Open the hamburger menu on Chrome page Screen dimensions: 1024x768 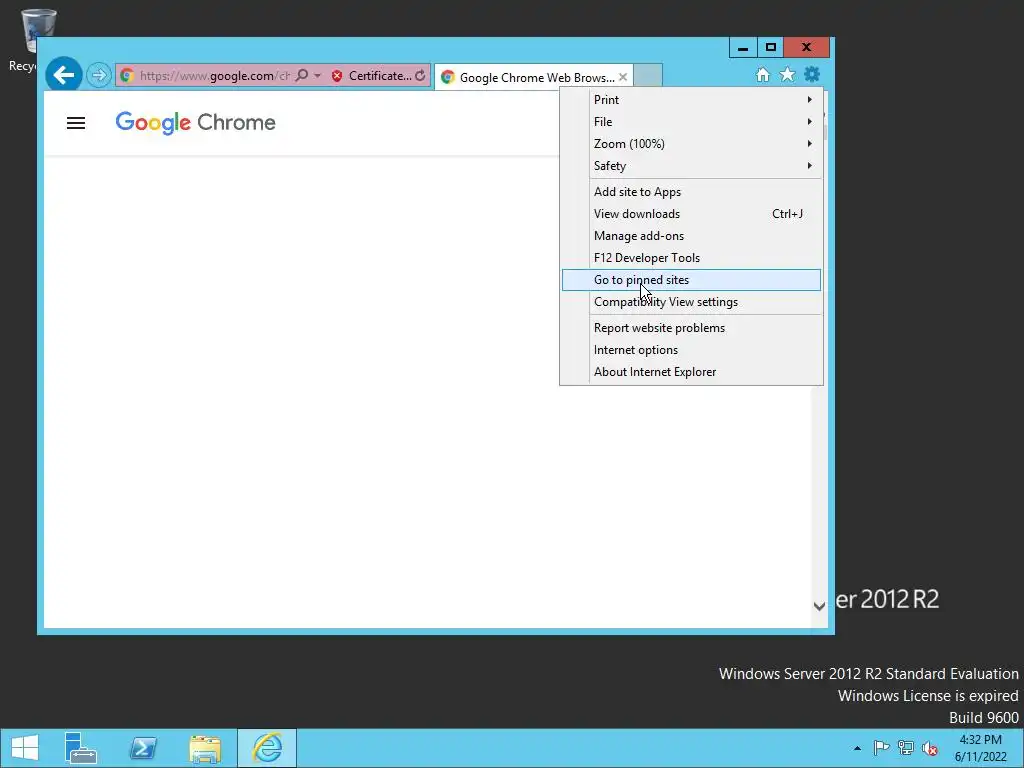click(76, 123)
